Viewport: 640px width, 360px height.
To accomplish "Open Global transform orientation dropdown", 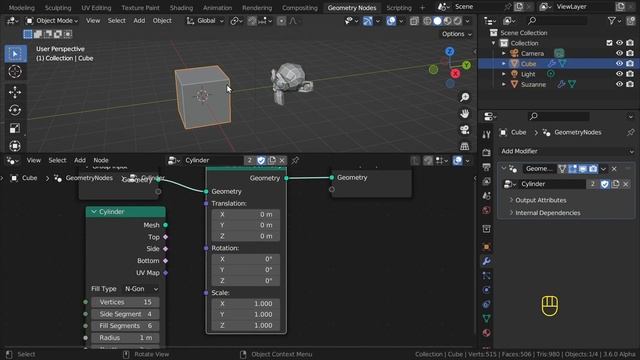I will click(x=205, y=21).
